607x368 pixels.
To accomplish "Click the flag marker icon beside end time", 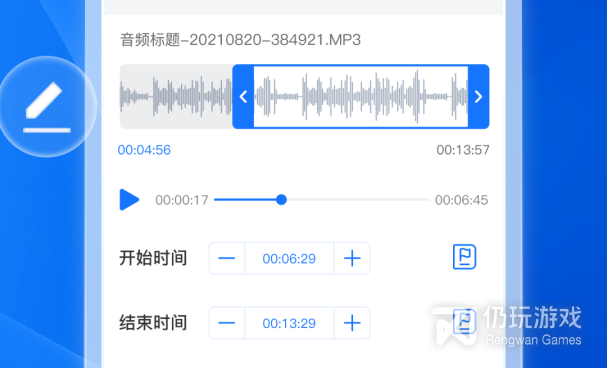I will pyautogui.click(x=465, y=321).
